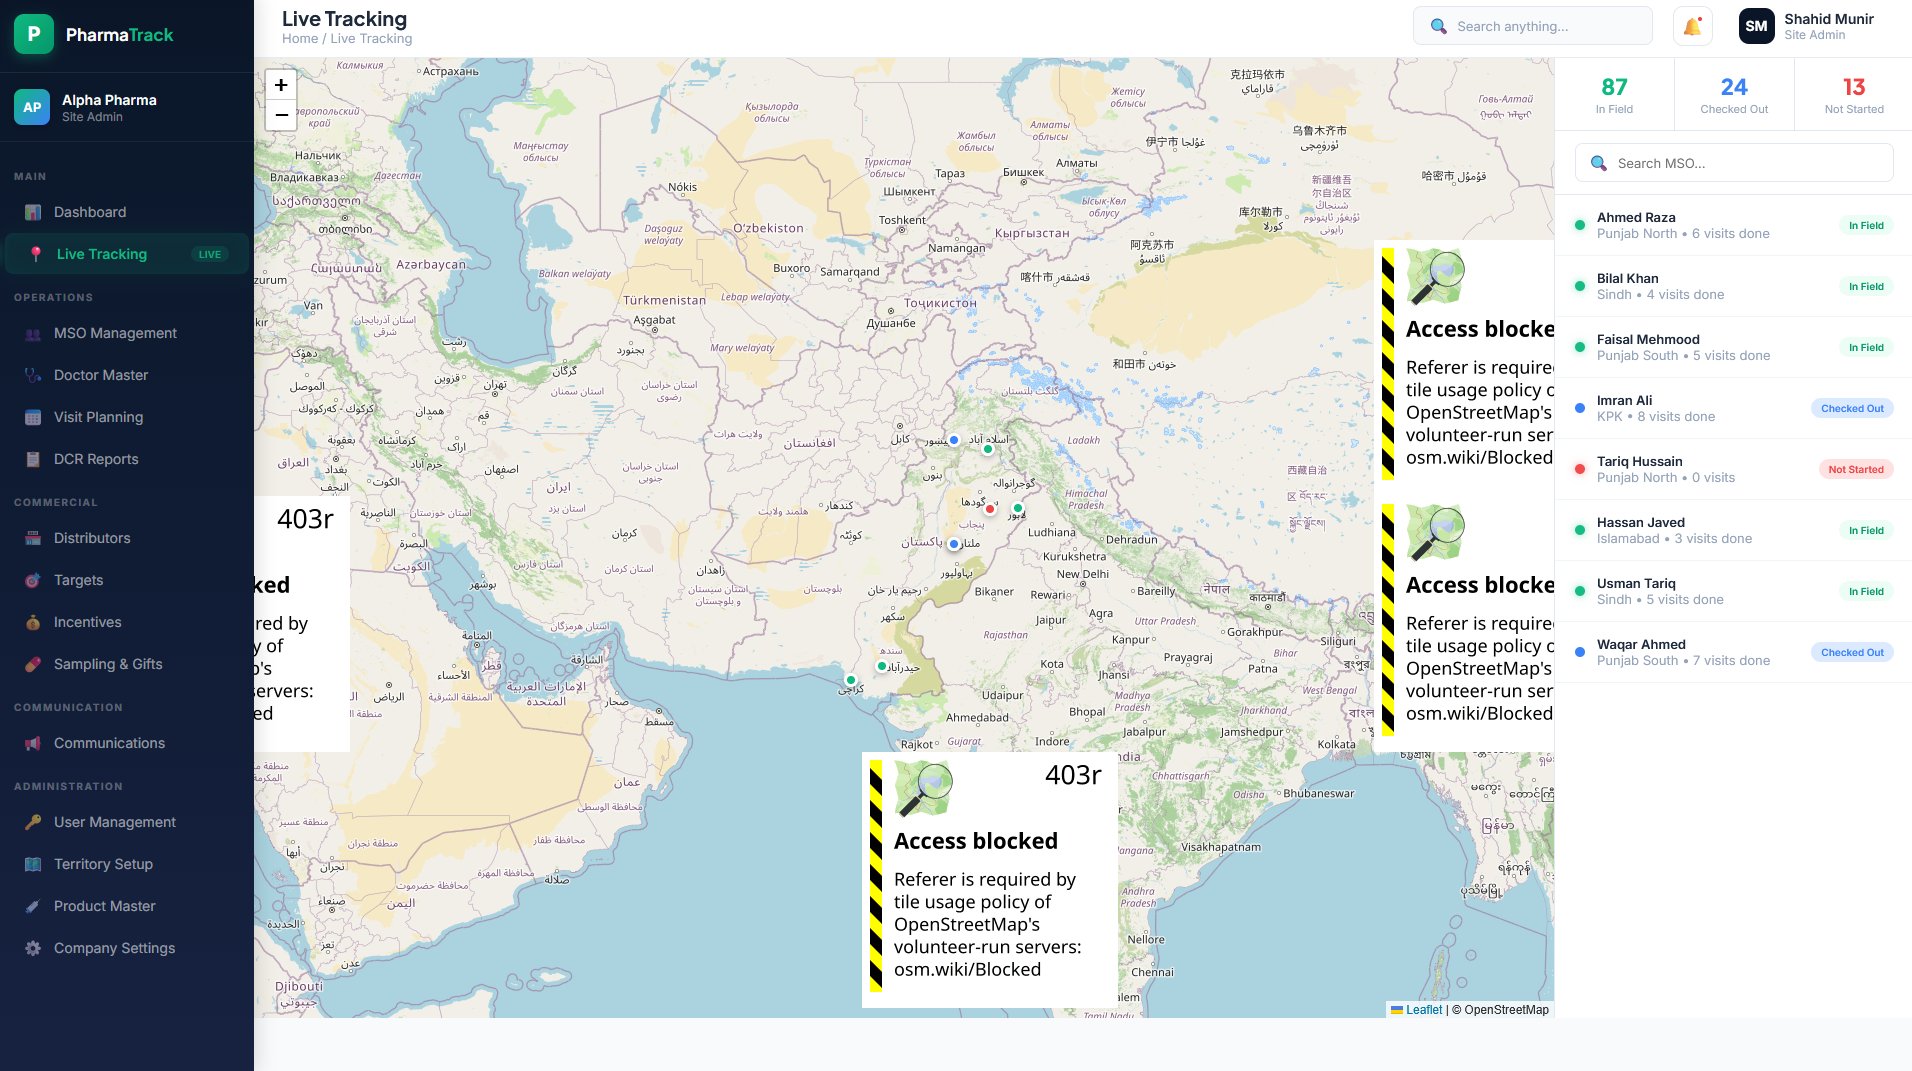Click the SM user avatar
The width and height of the screenshot is (1912, 1071).
click(x=1757, y=26)
